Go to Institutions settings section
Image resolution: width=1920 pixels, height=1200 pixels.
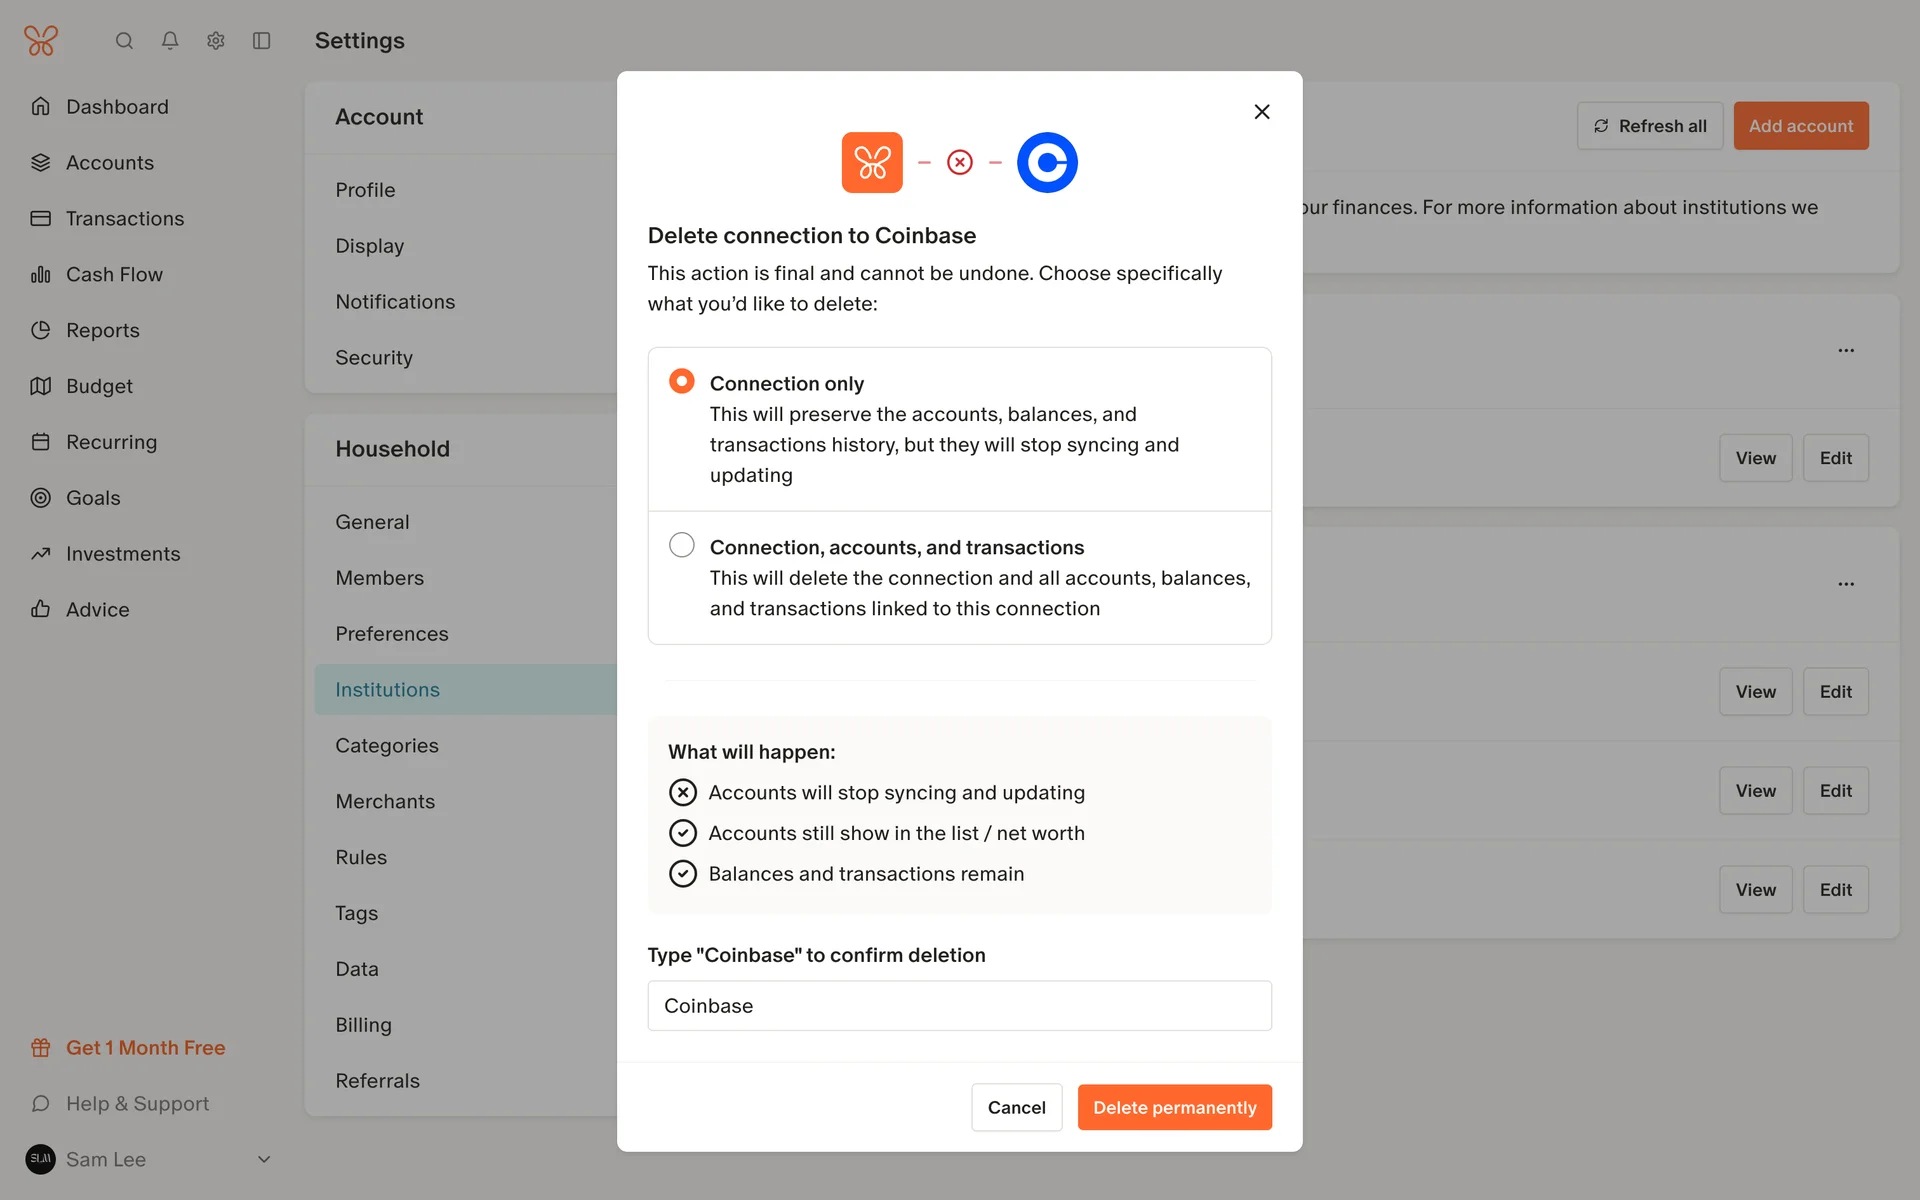click(388, 690)
